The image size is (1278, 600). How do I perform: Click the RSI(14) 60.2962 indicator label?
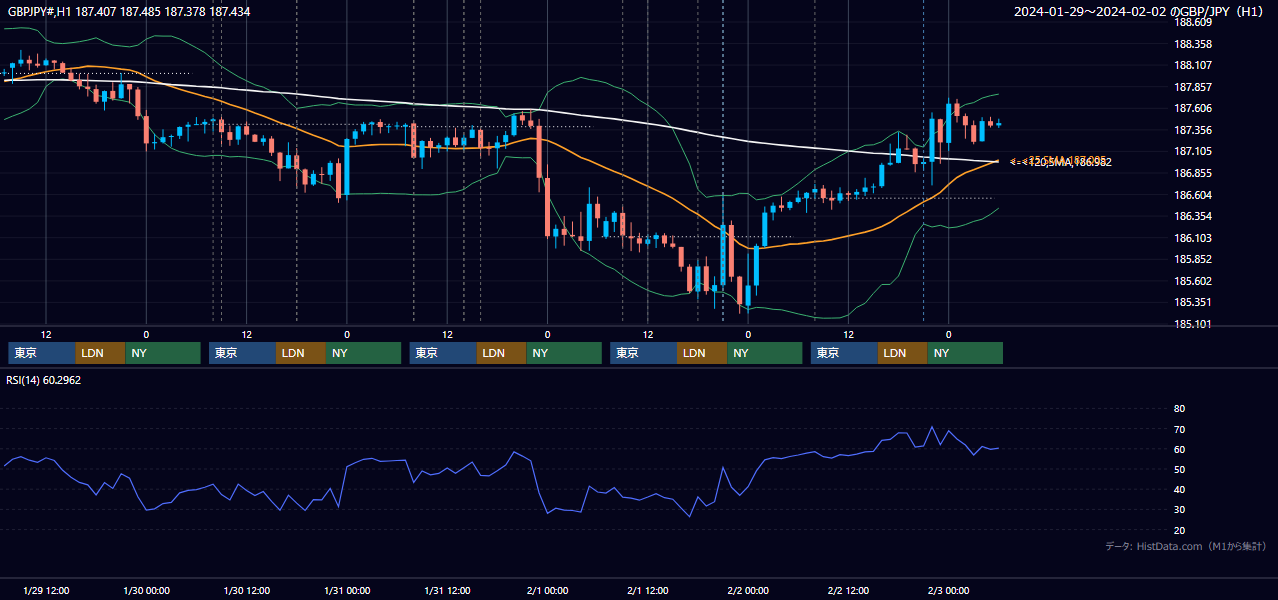[x=44, y=380]
